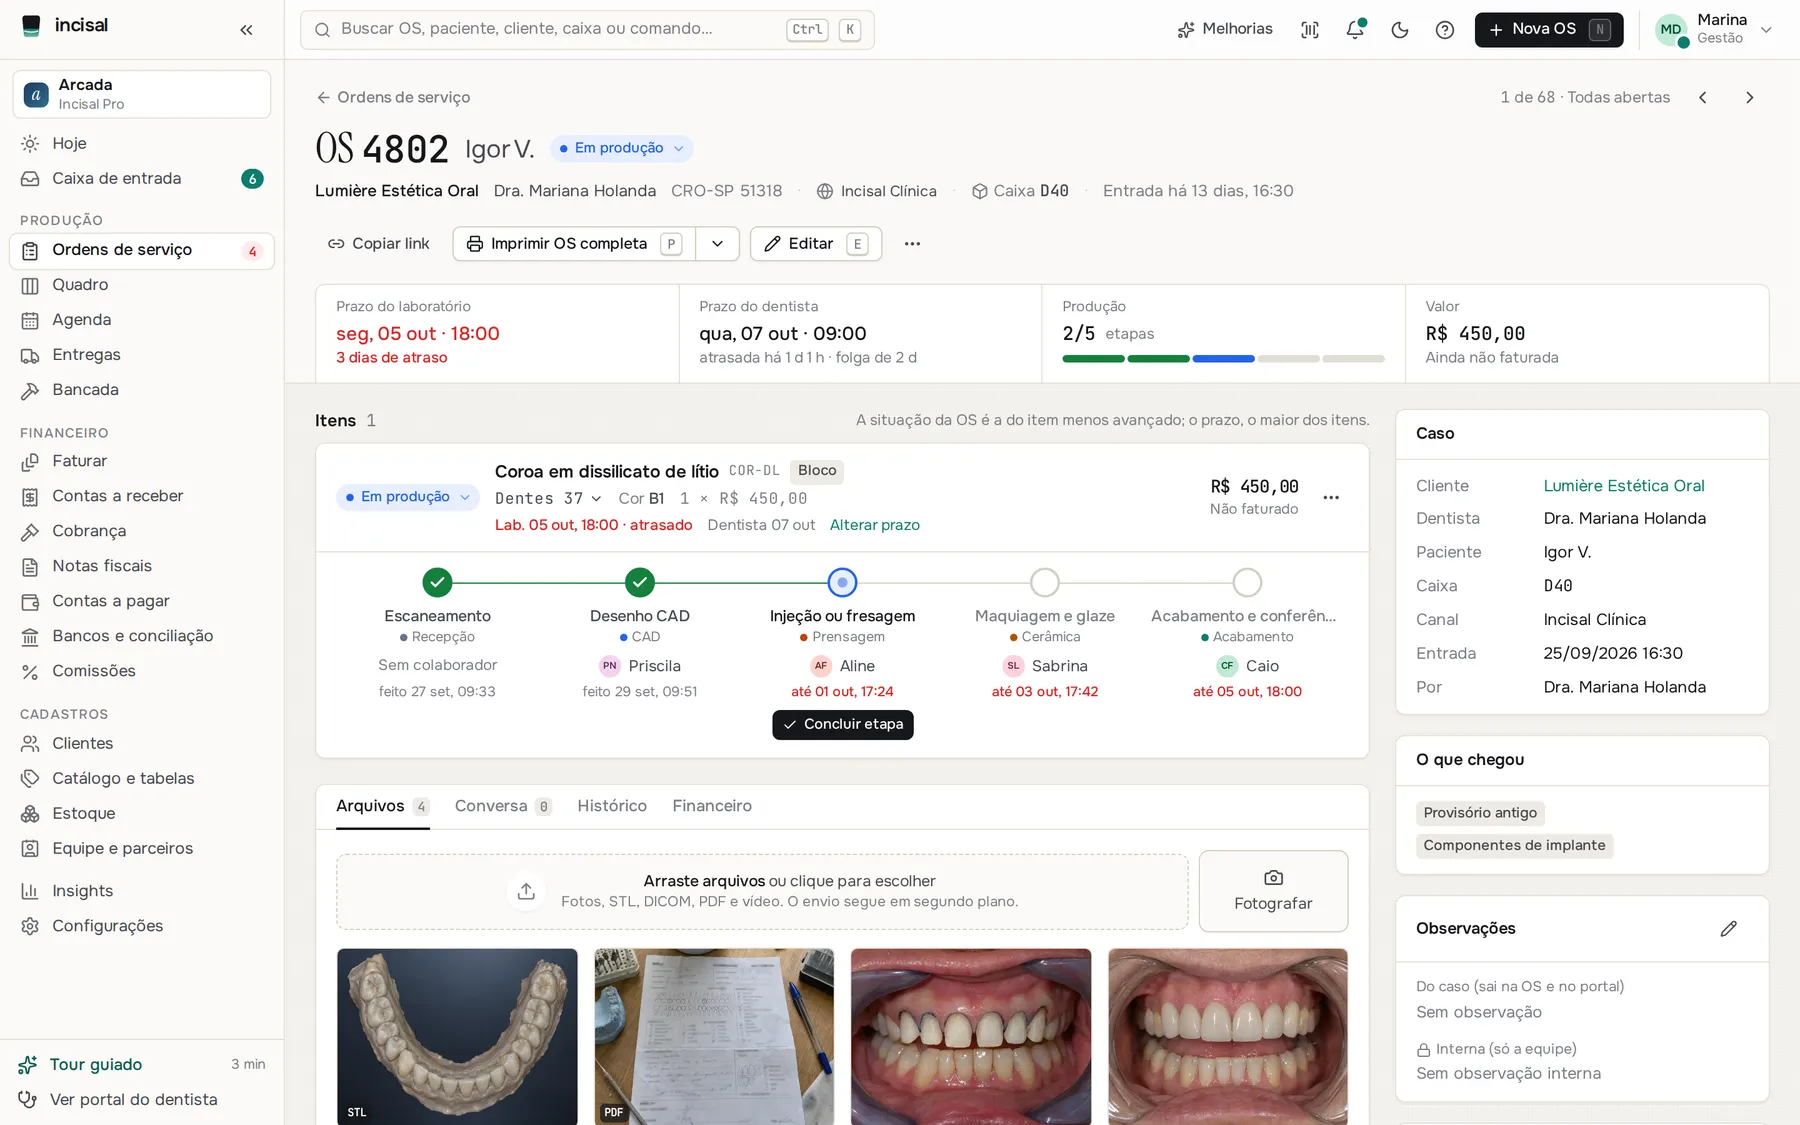Collapse the sidebar with double-chevron icon
The width and height of the screenshot is (1800, 1125).
[x=246, y=30]
